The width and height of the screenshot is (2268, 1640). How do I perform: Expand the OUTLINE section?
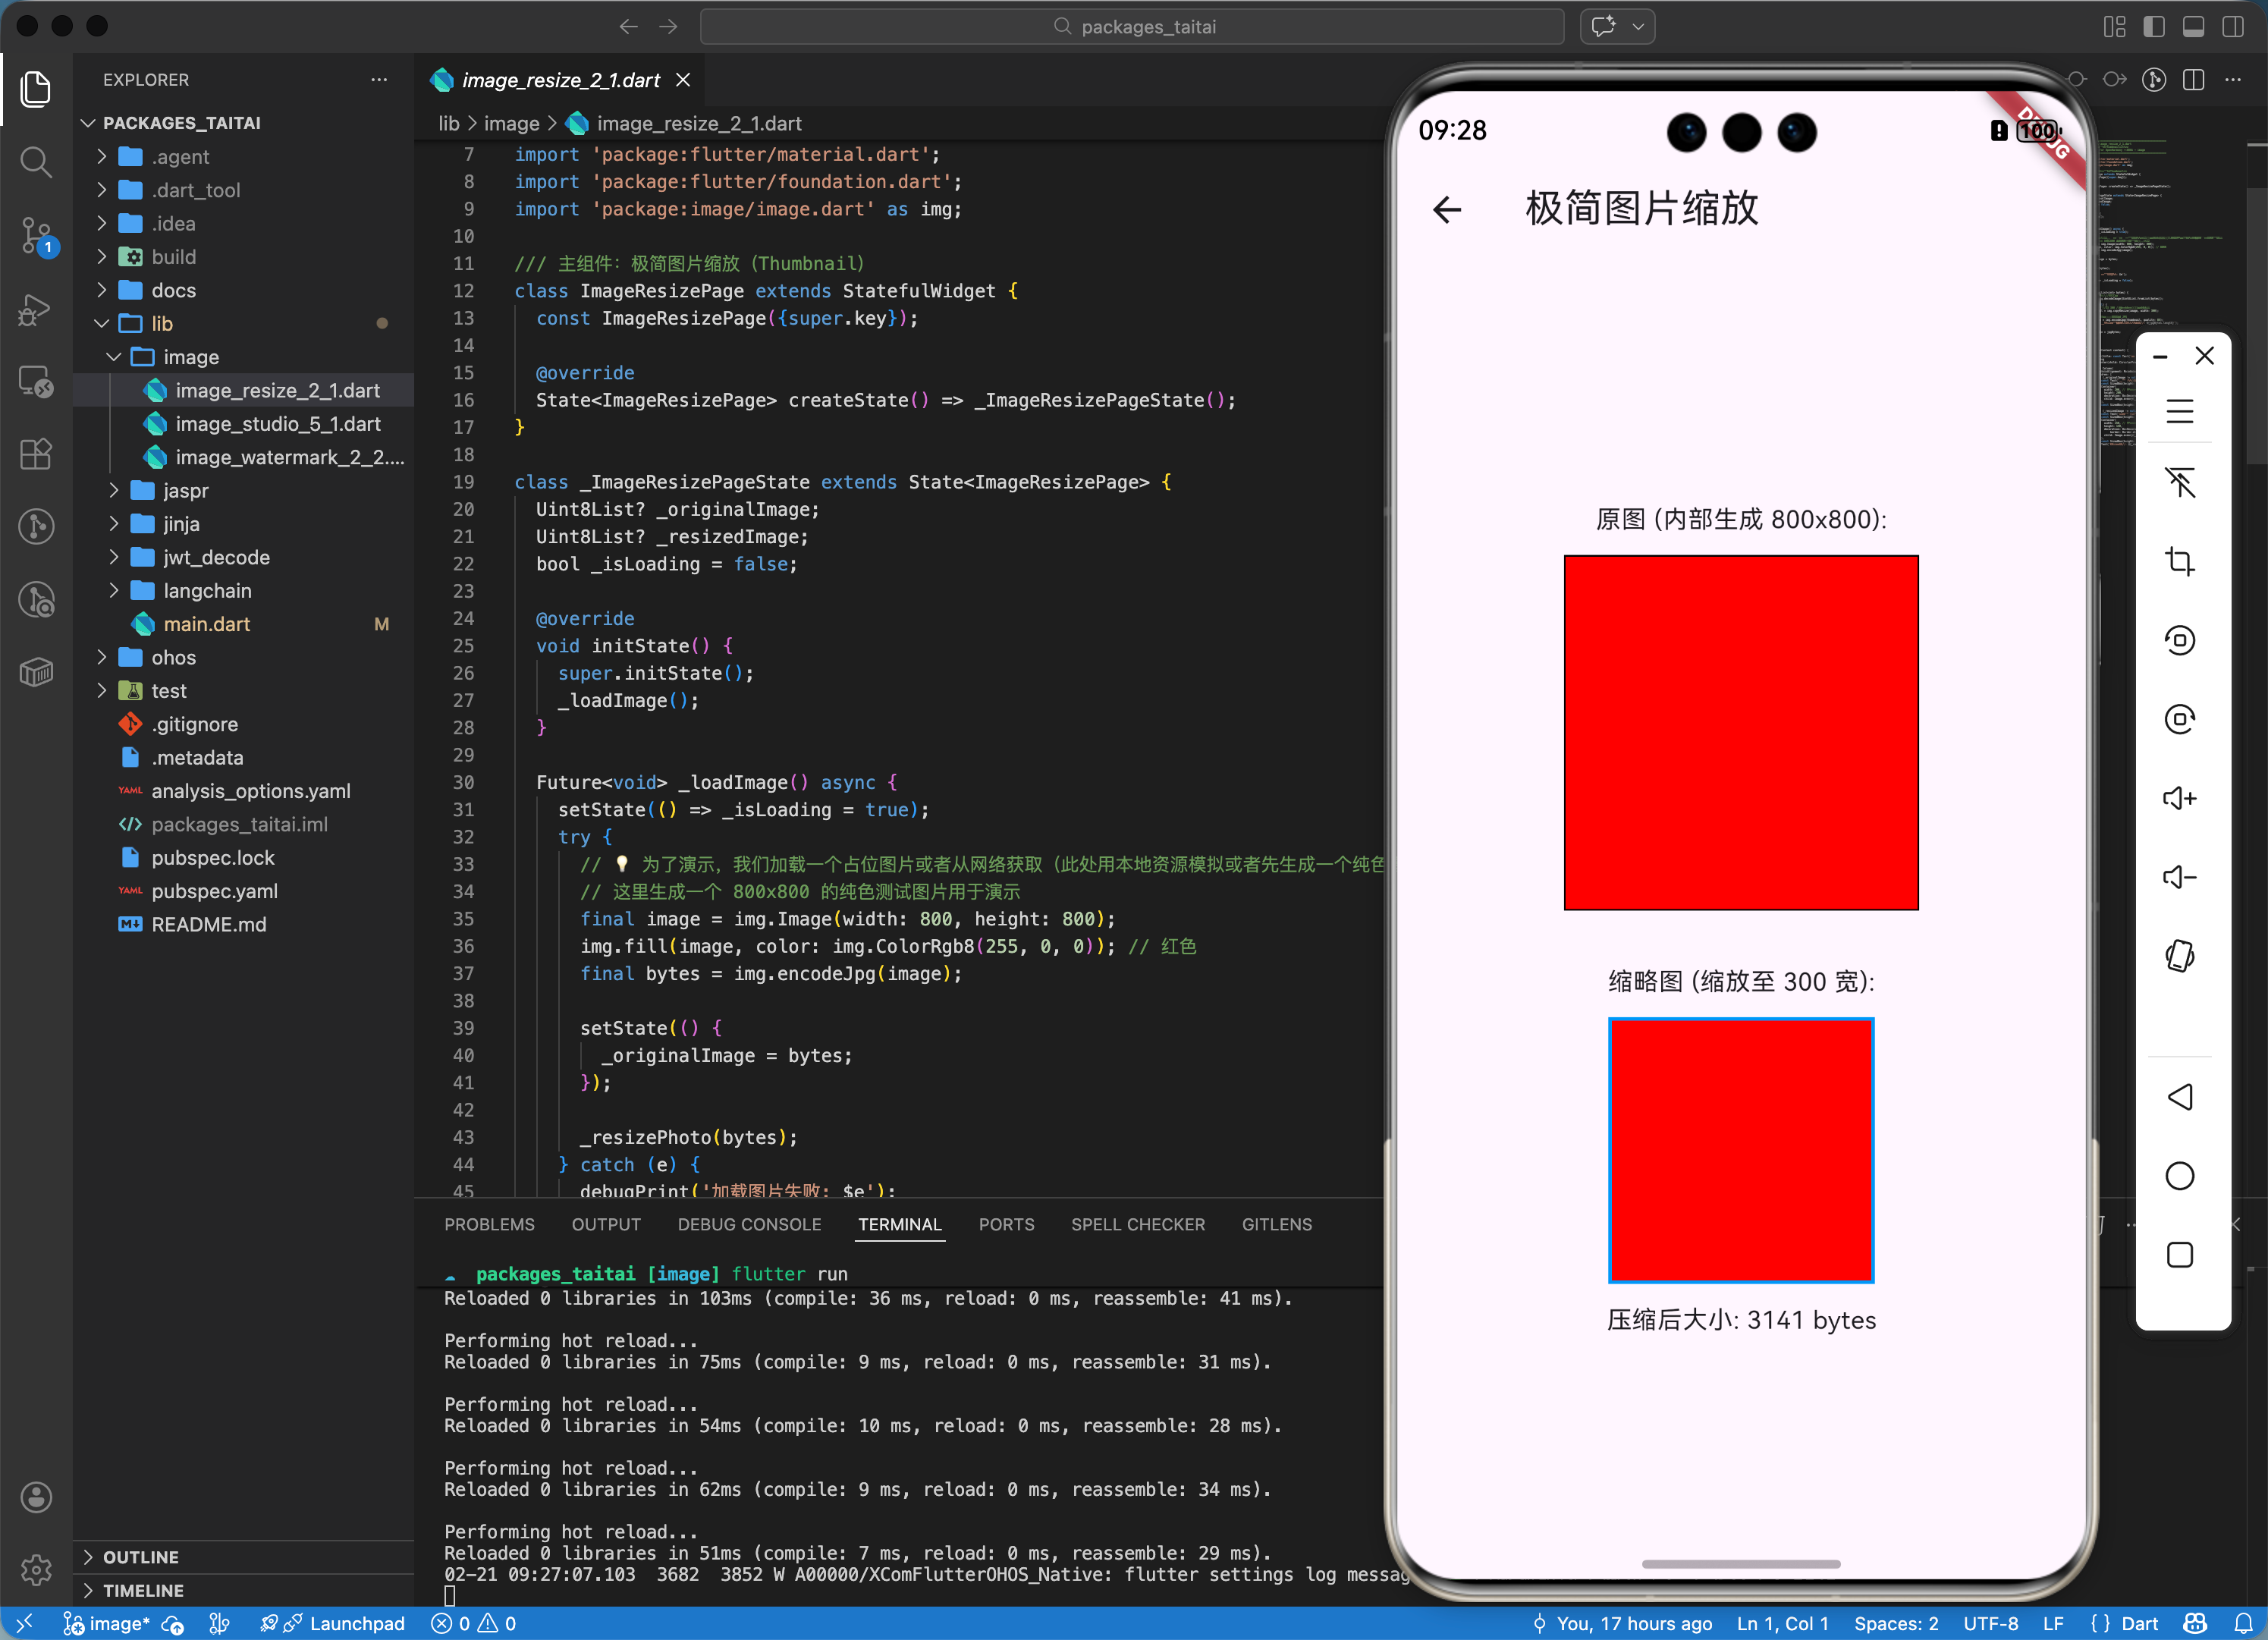pos(140,1557)
